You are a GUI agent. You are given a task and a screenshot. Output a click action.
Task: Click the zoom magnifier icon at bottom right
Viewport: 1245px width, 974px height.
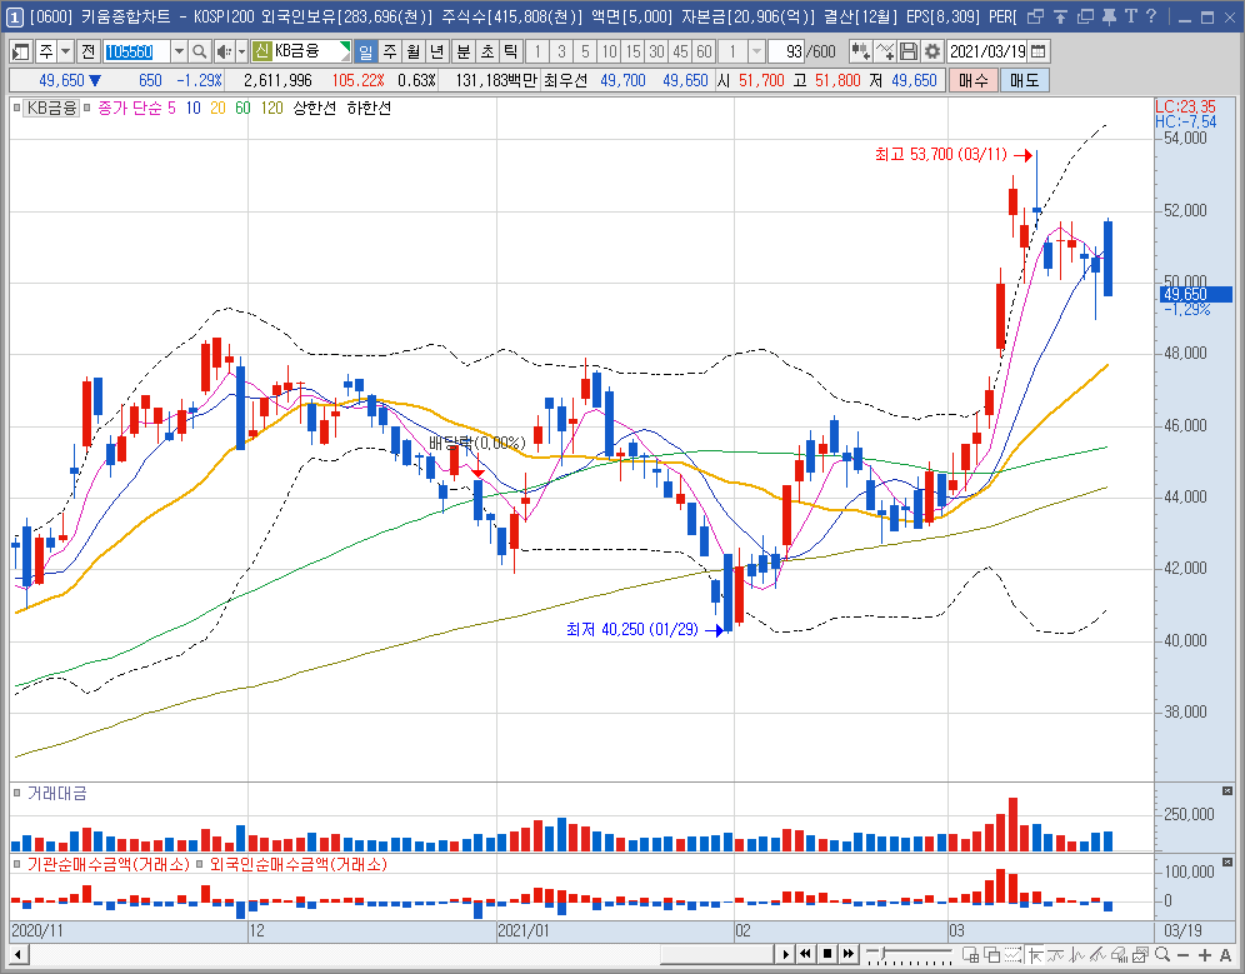1162,955
